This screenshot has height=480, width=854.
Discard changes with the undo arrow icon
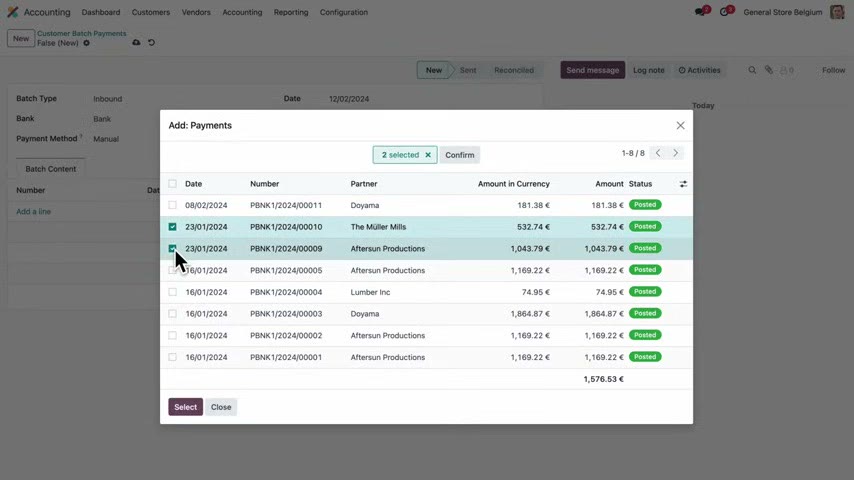tap(151, 42)
